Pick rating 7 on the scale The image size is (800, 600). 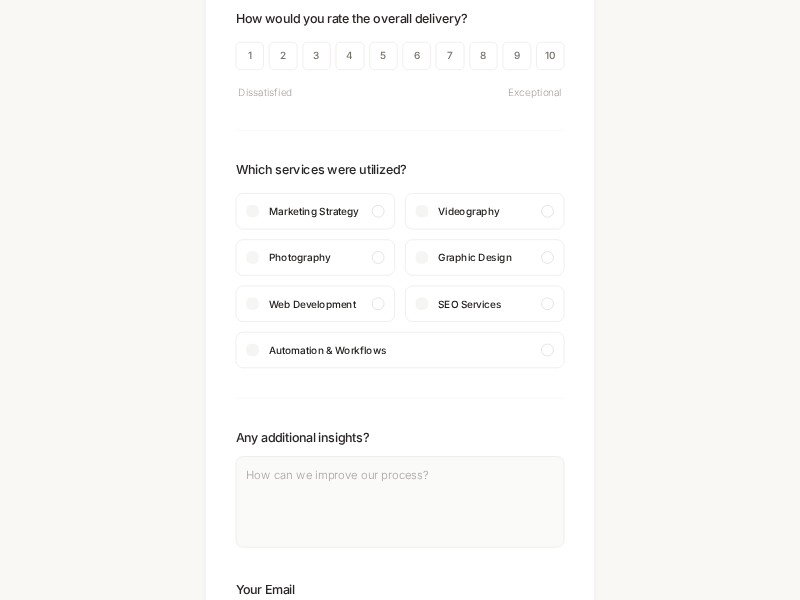pyautogui.click(x=450, y=56)
